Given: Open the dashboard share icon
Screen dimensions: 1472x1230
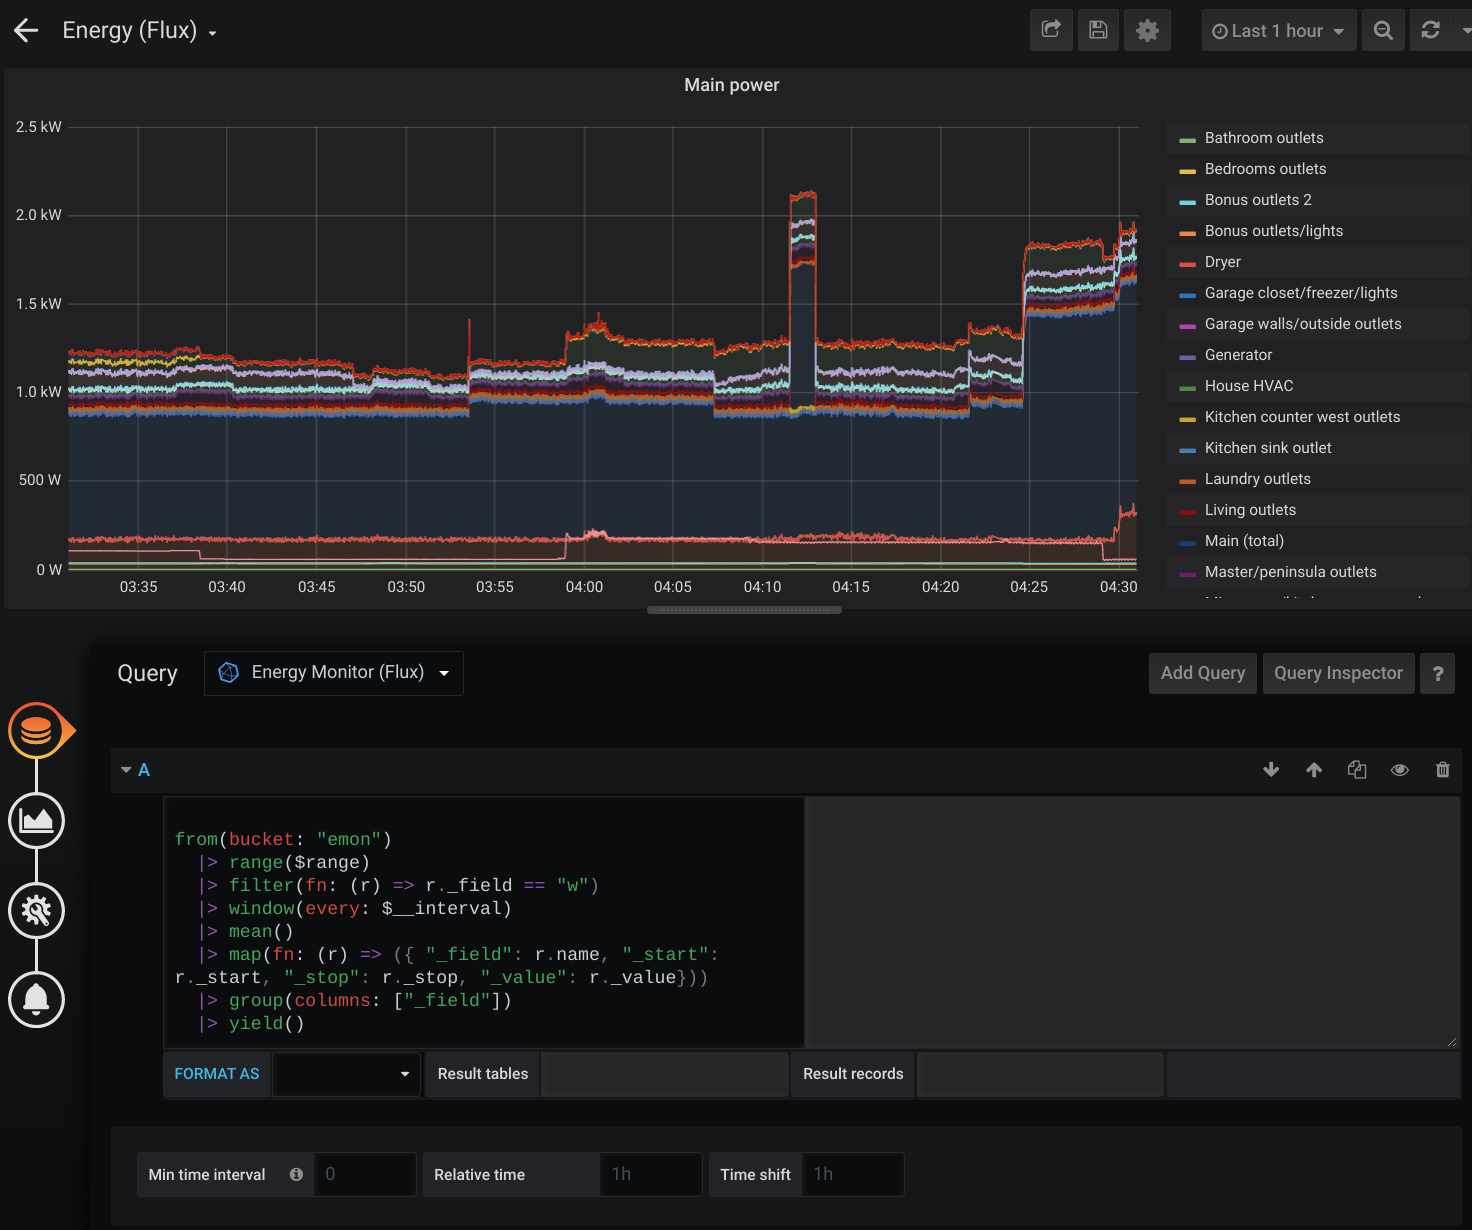Looking at the screenshot, I should pyautogui.click(x=1050, y=30).
